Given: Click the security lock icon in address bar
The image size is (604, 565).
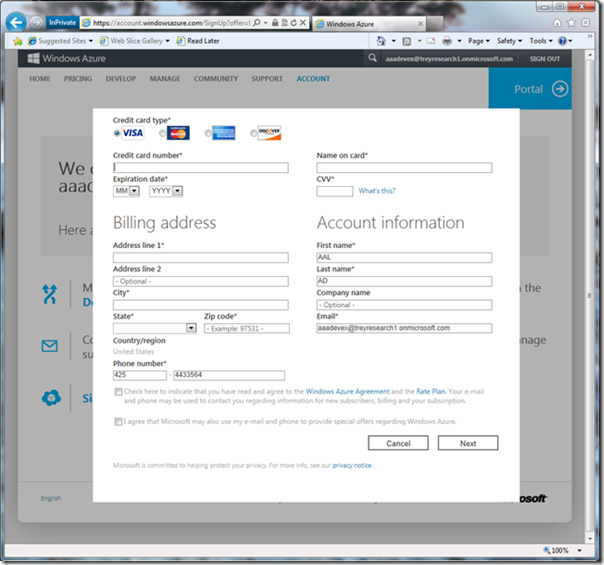Looking at the screenshot, I should [x=275, y=23].
